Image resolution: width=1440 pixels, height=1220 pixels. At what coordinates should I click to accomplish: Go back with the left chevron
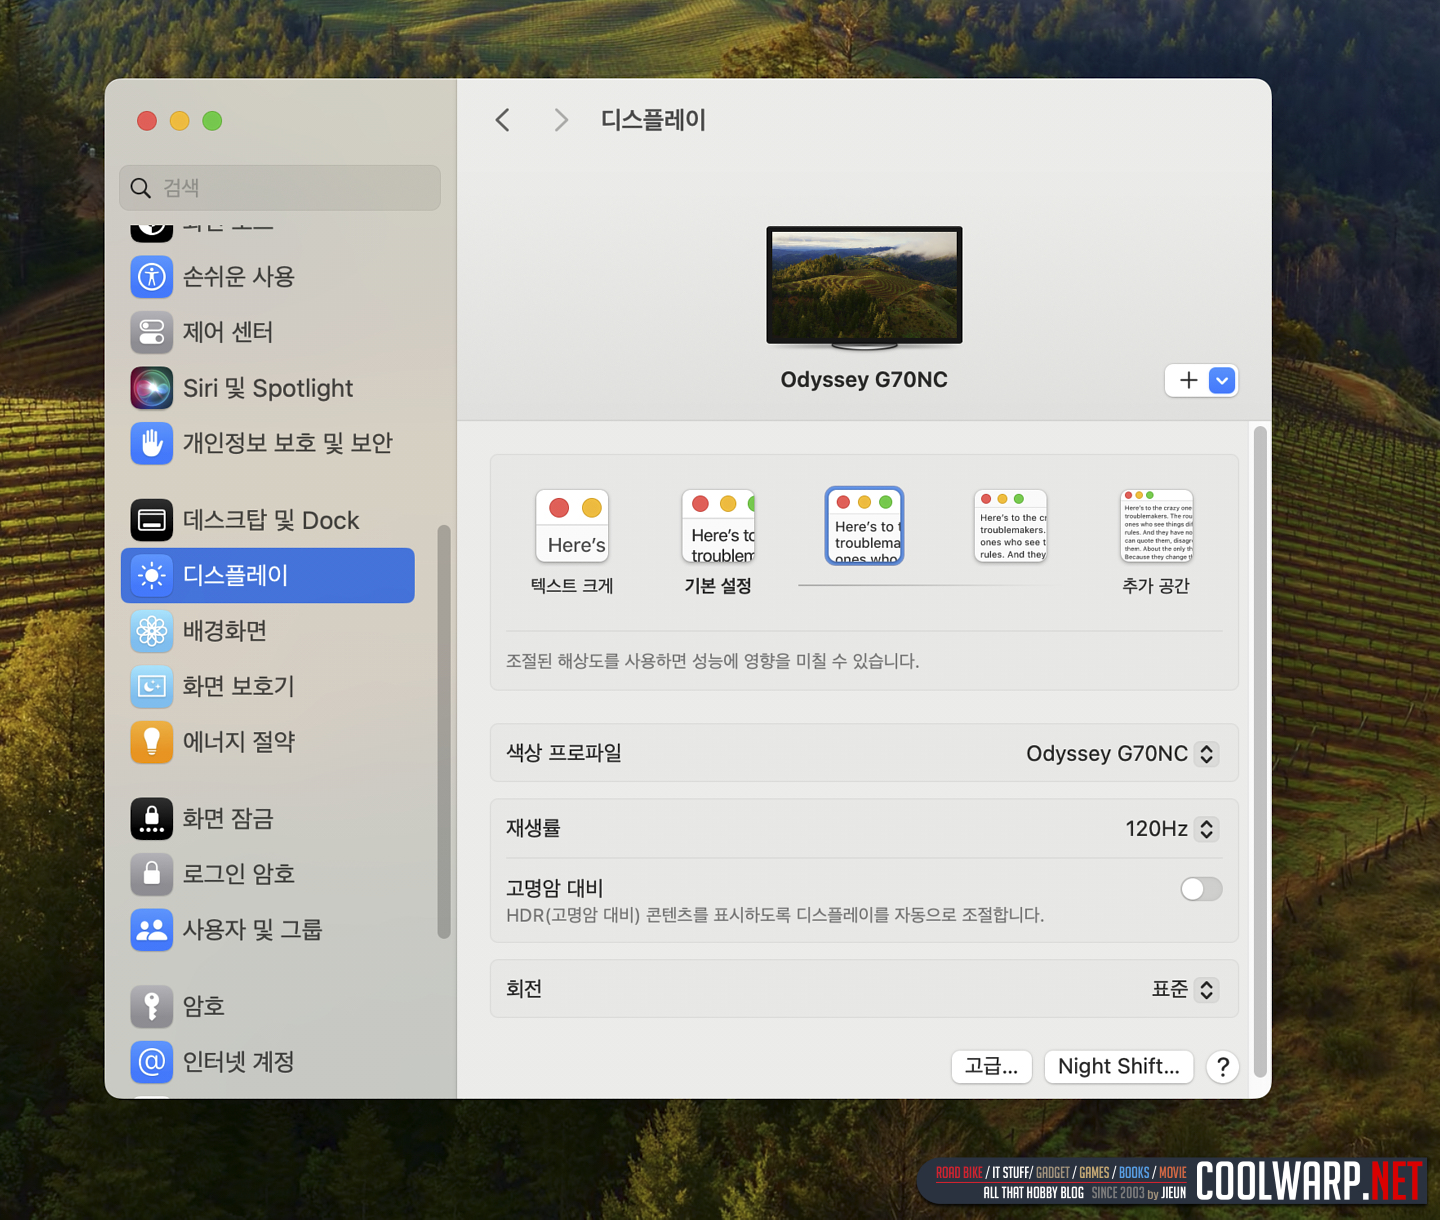[503, 121]
